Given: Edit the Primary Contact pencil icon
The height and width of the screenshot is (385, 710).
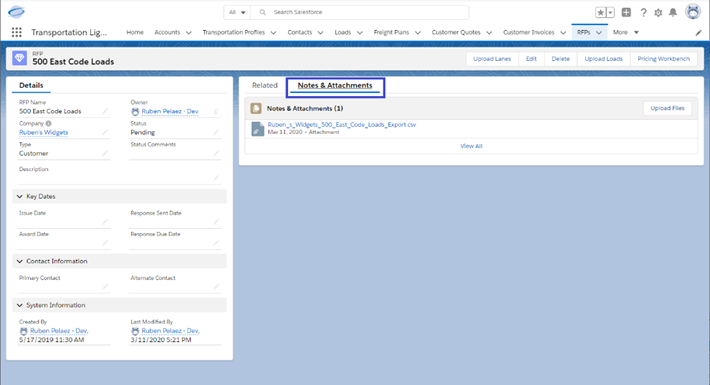Looking at the screenshot, I should click(x=105, y=287).
